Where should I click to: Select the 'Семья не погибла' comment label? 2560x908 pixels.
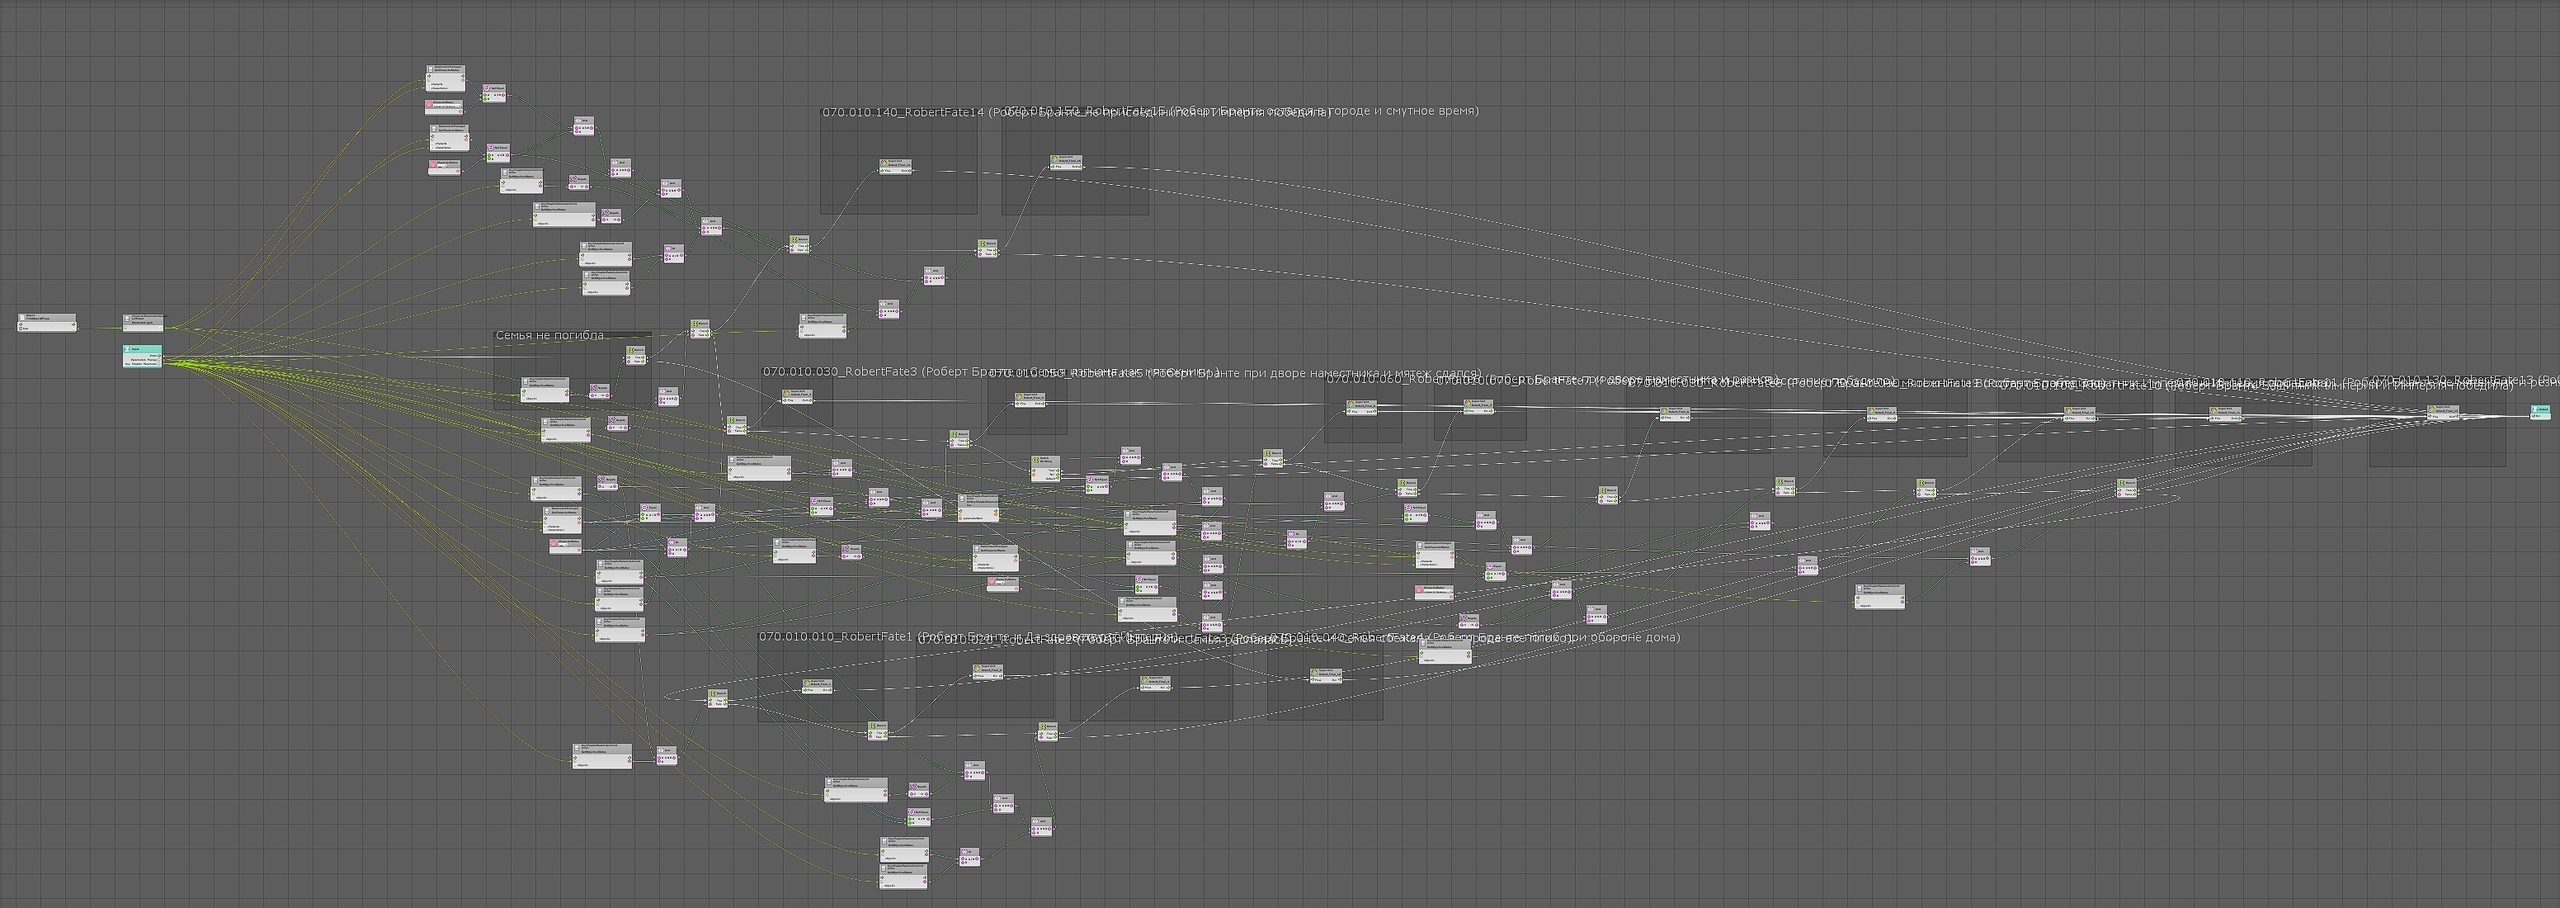point(549,336)
